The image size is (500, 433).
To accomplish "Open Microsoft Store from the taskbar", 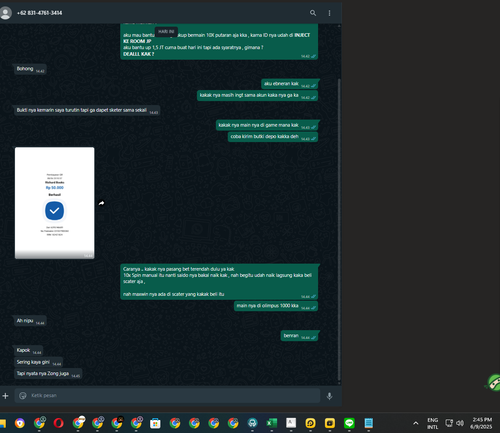I will click(x=155, y=423).
